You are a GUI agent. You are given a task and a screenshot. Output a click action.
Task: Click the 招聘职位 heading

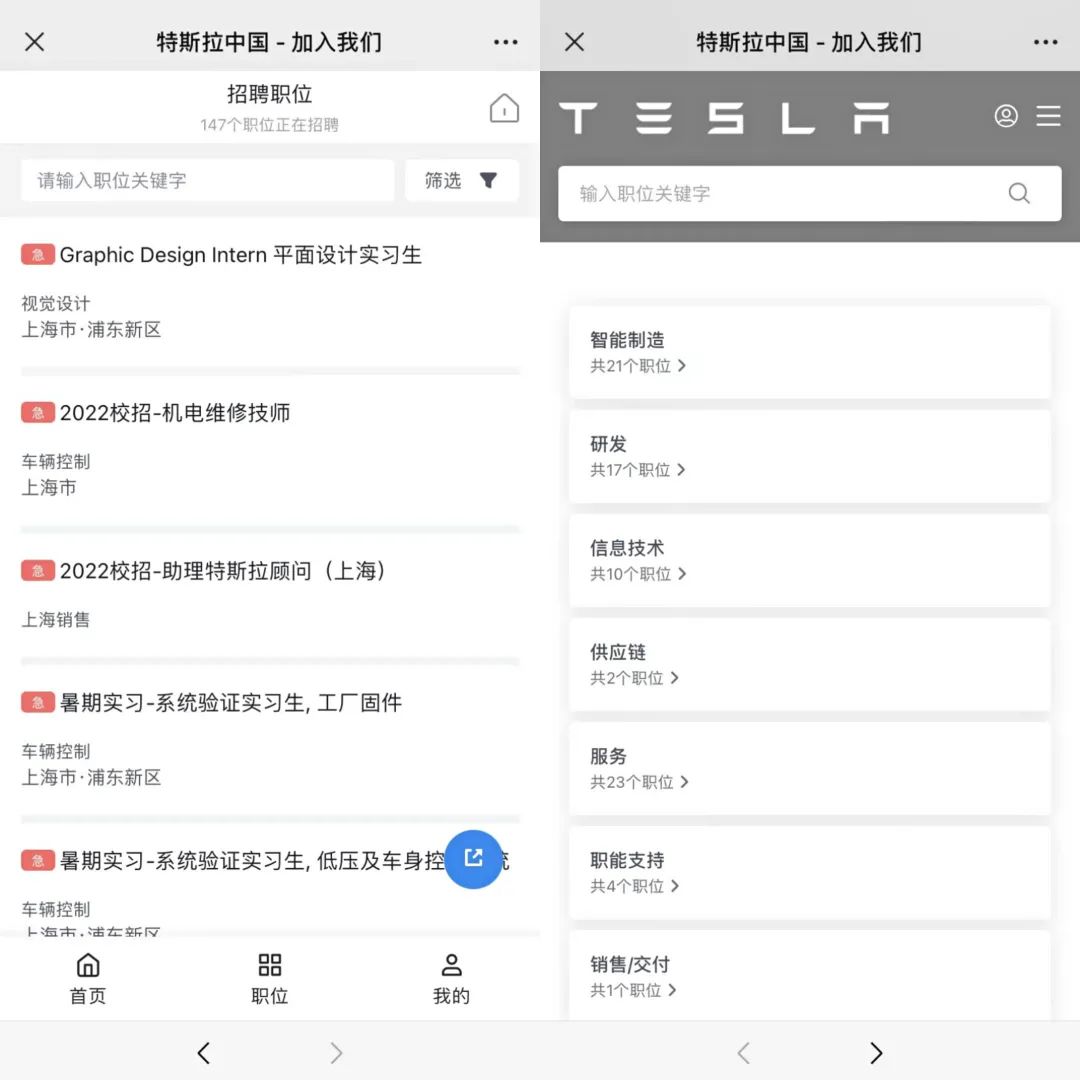(x=269, y=94)
